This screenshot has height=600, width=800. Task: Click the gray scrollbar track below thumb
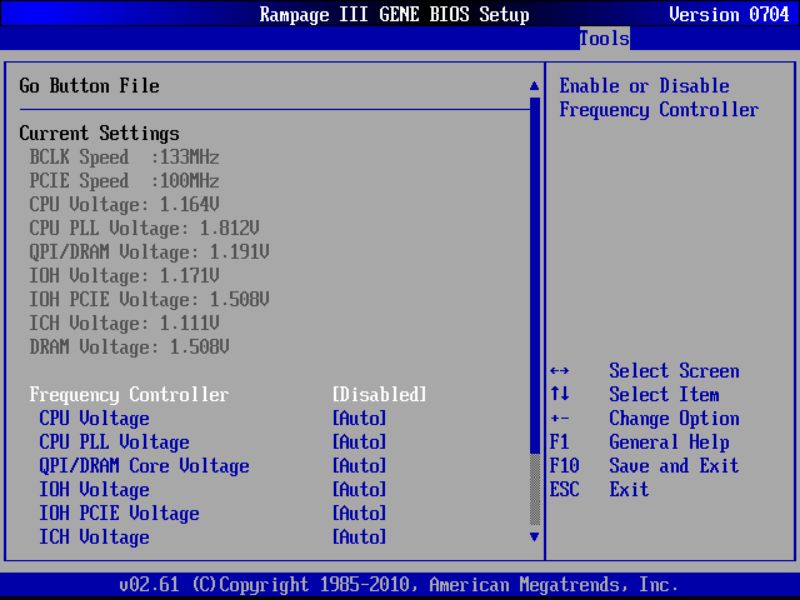[535, 490]
